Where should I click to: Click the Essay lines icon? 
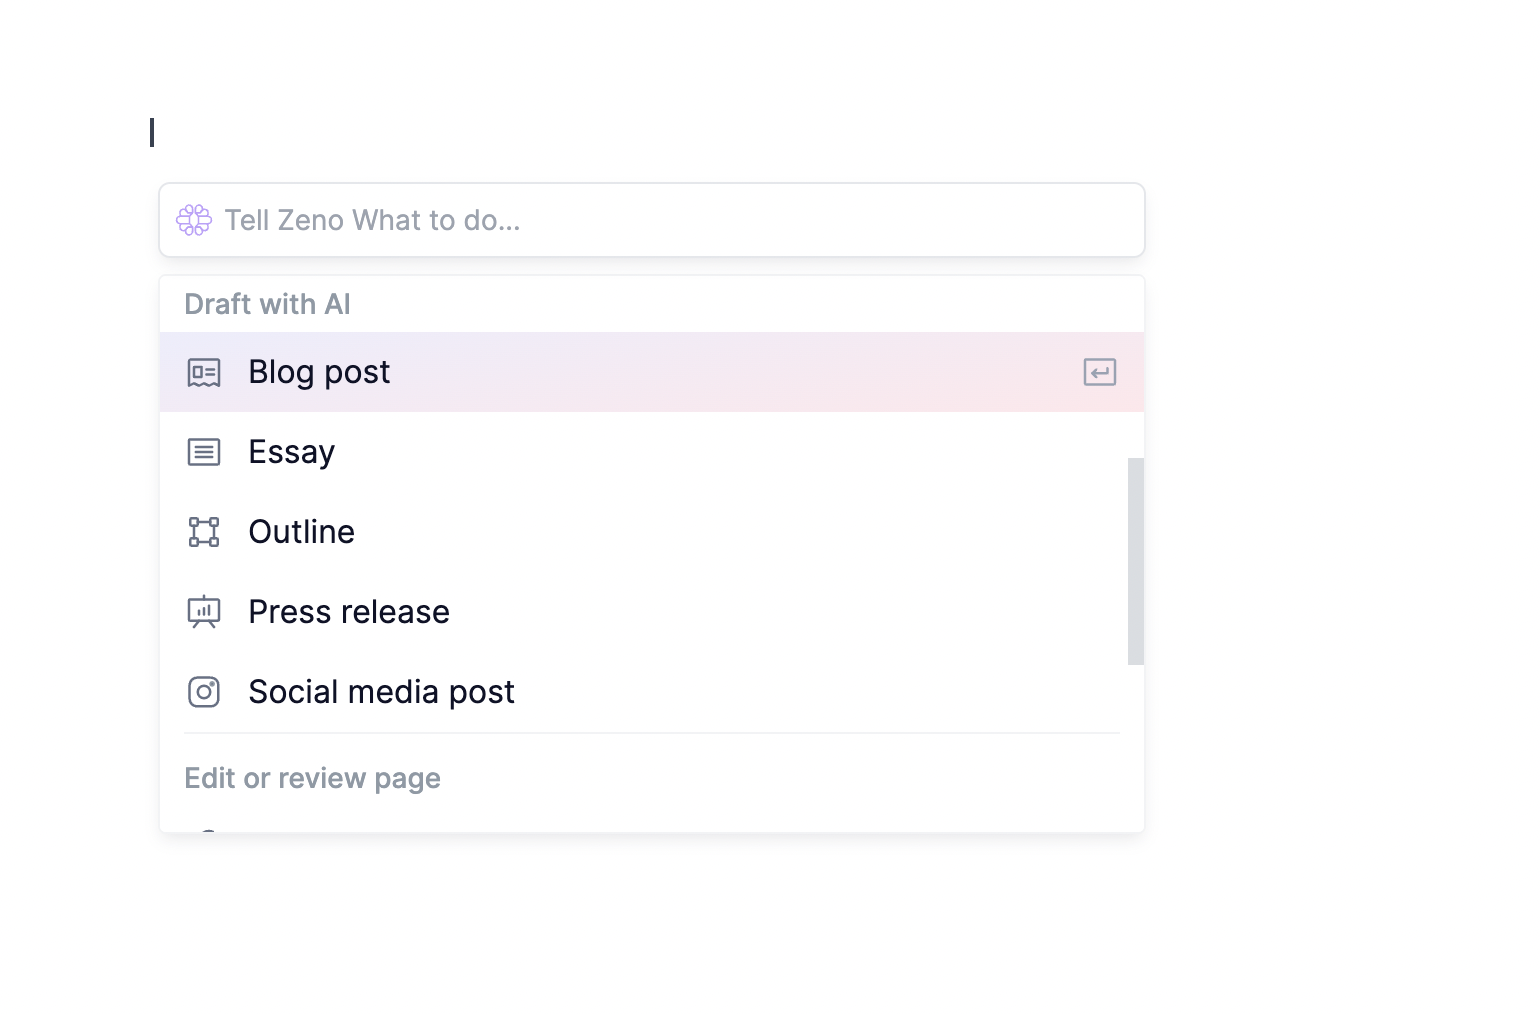(x=204, y=452)
